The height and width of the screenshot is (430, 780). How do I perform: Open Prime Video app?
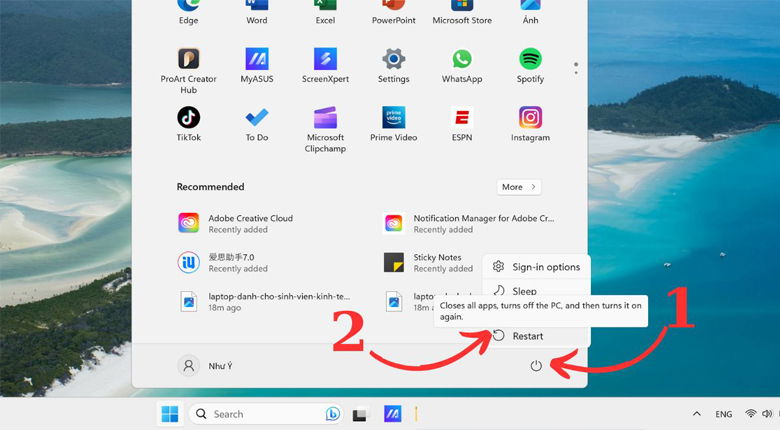393,118
